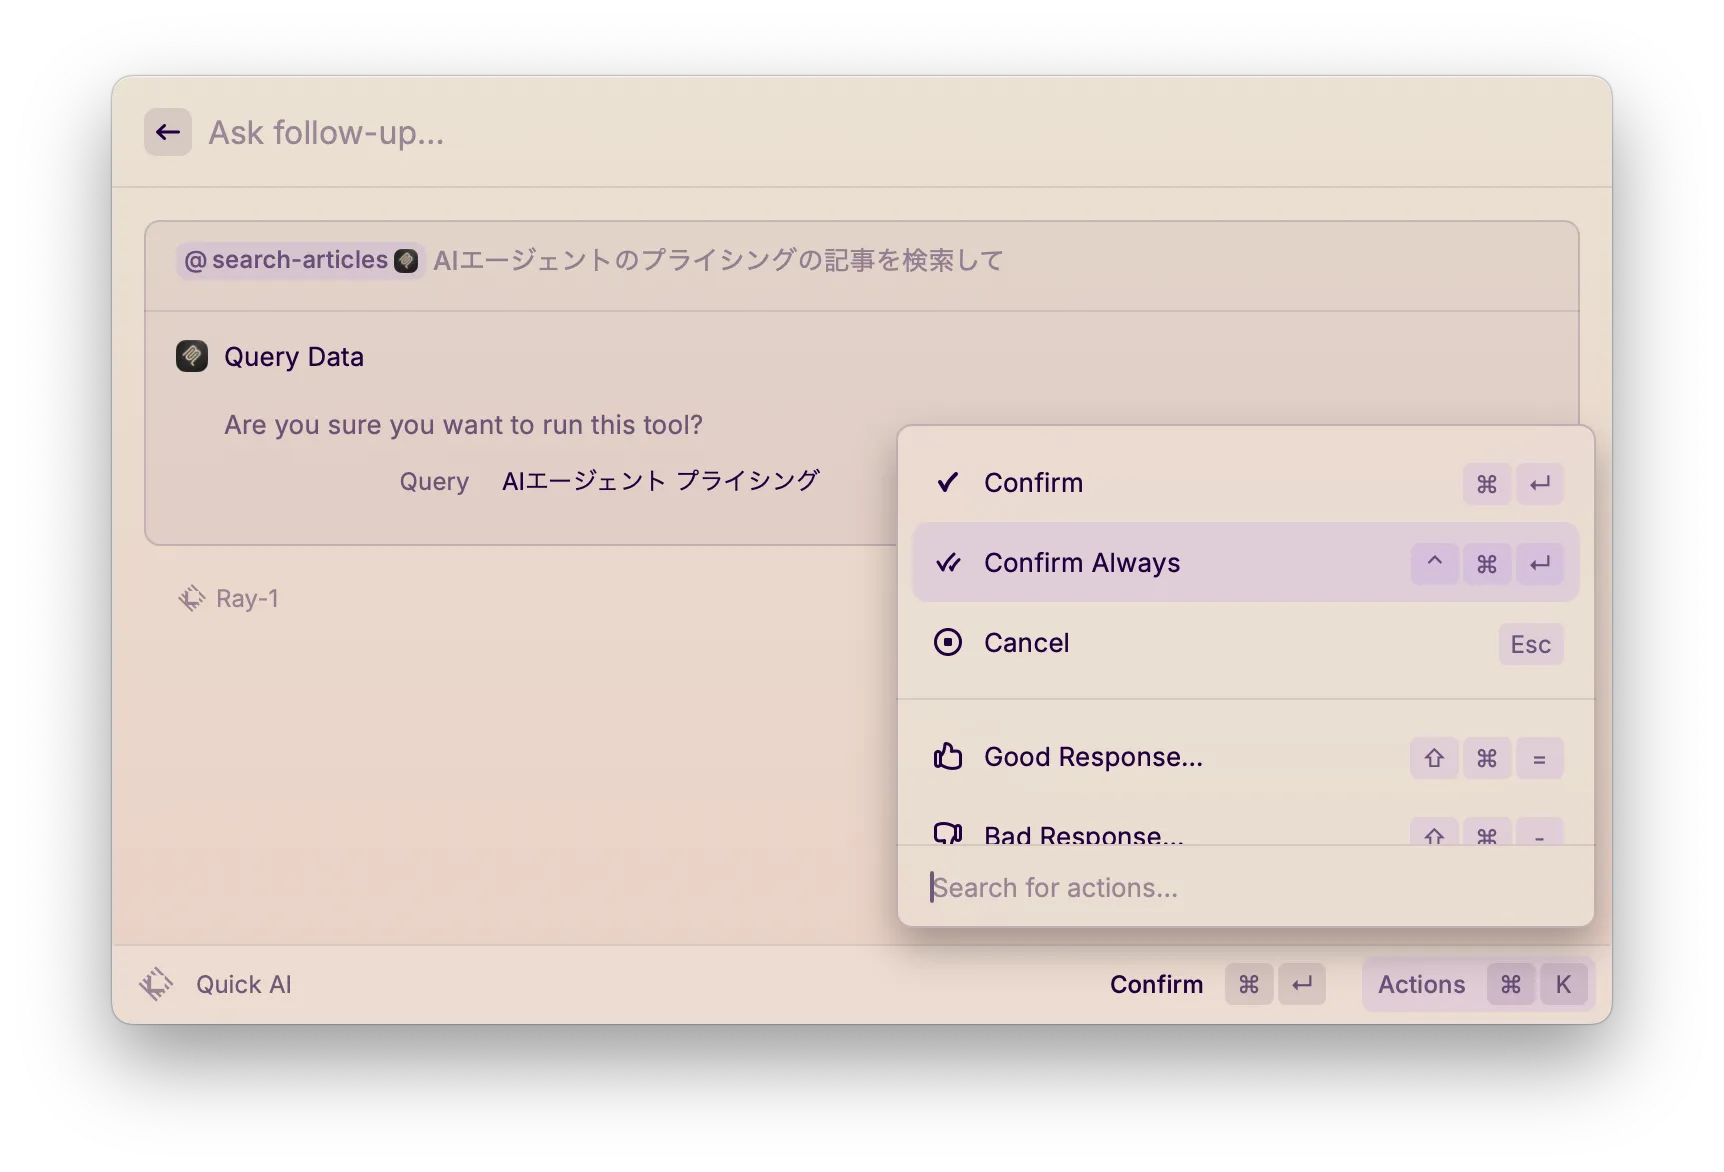
Task: Click the double-checkmark Confirm Always icon
Action: pos(947,563)
